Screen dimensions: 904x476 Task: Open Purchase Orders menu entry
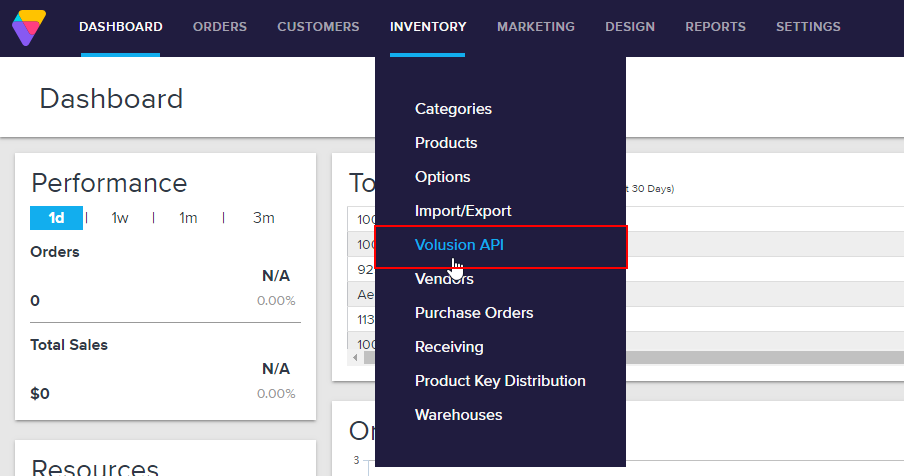point(474,313)
